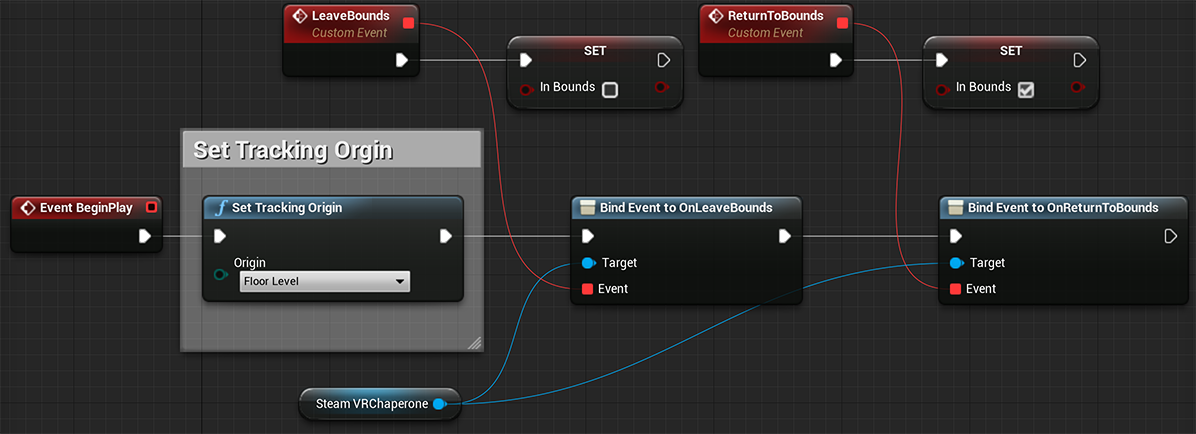Click the Bind Event to OnLeaveBounds node icon

tap(587, 207)
